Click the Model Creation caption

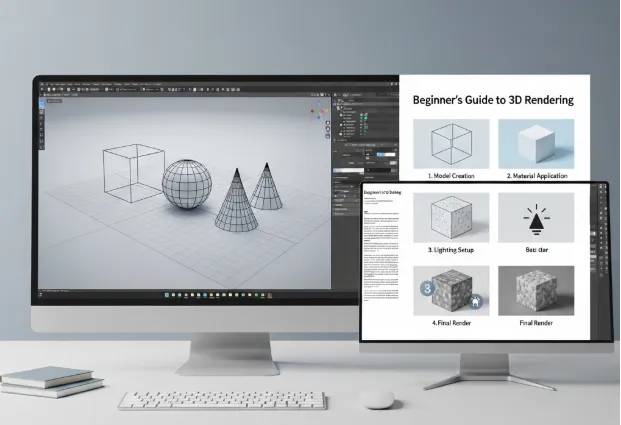[451, 175]
